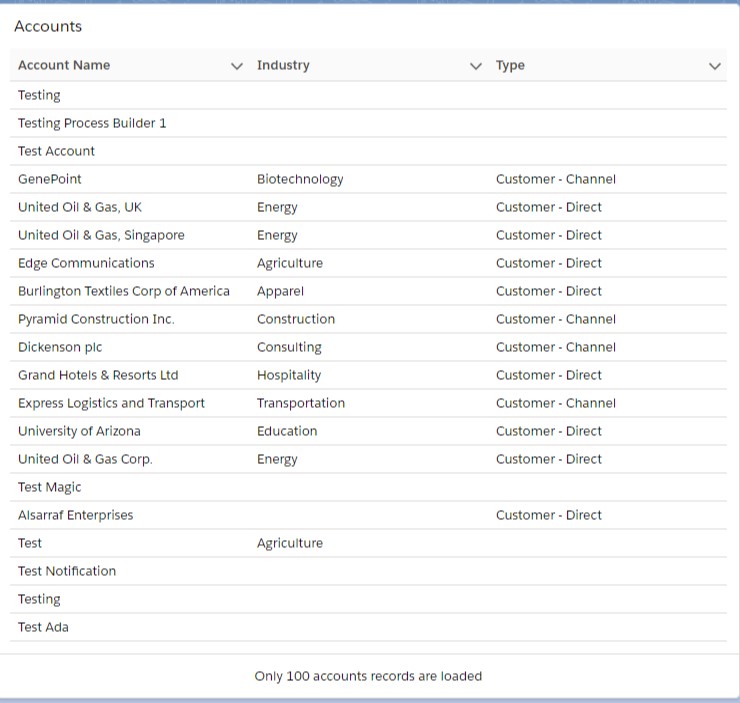
Task: Click 'Only 100 accounts records are loaded' message
Action: pyautogui.click(x=368, y=676)
